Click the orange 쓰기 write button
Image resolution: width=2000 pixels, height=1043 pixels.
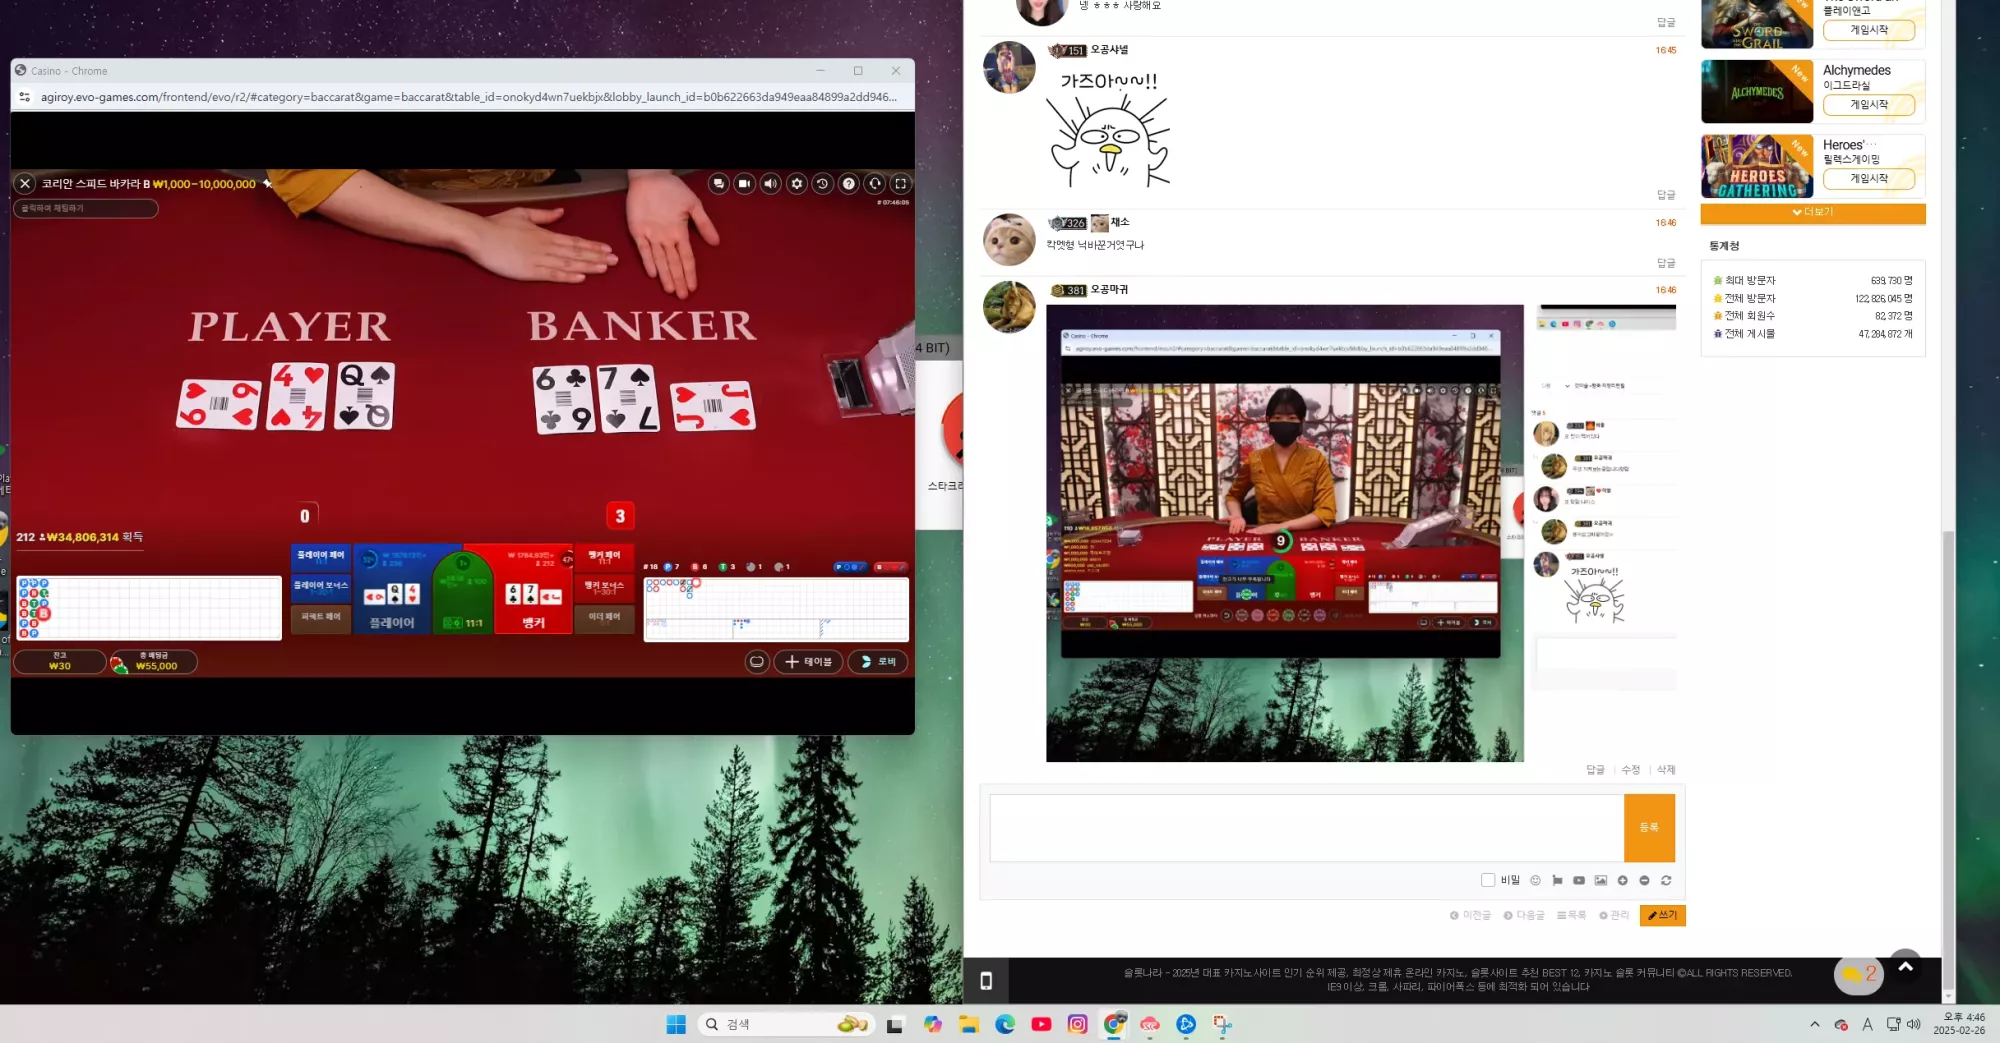(1662, 916)
